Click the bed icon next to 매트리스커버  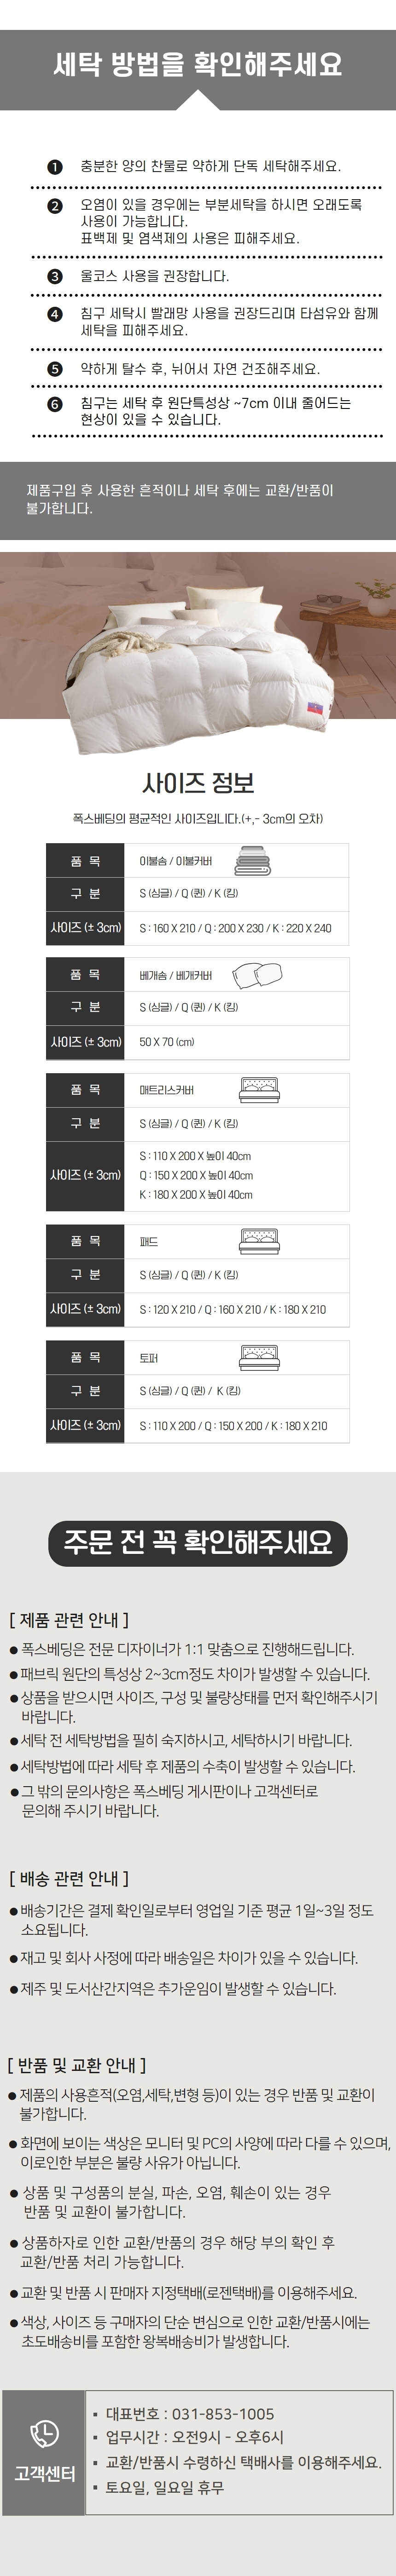point(260,1090)
